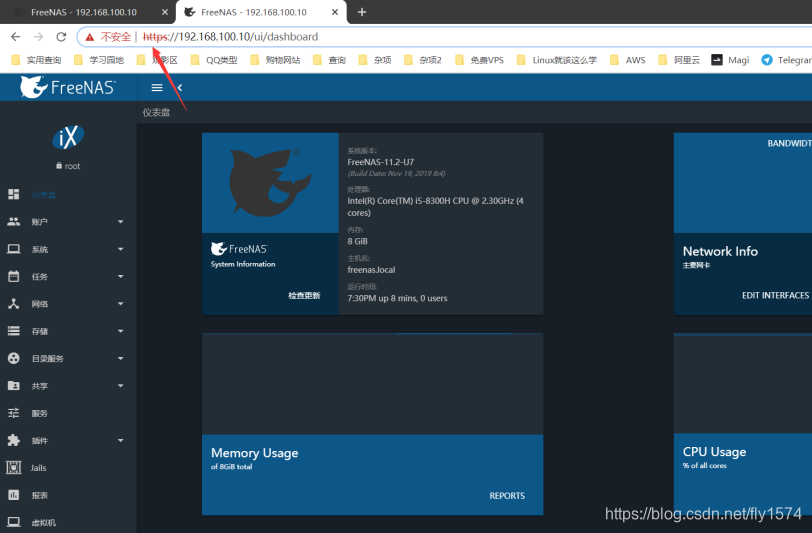Click the Reports chart icon
The width and height of the screenshot is (812, 533).
tap(13, 495)
